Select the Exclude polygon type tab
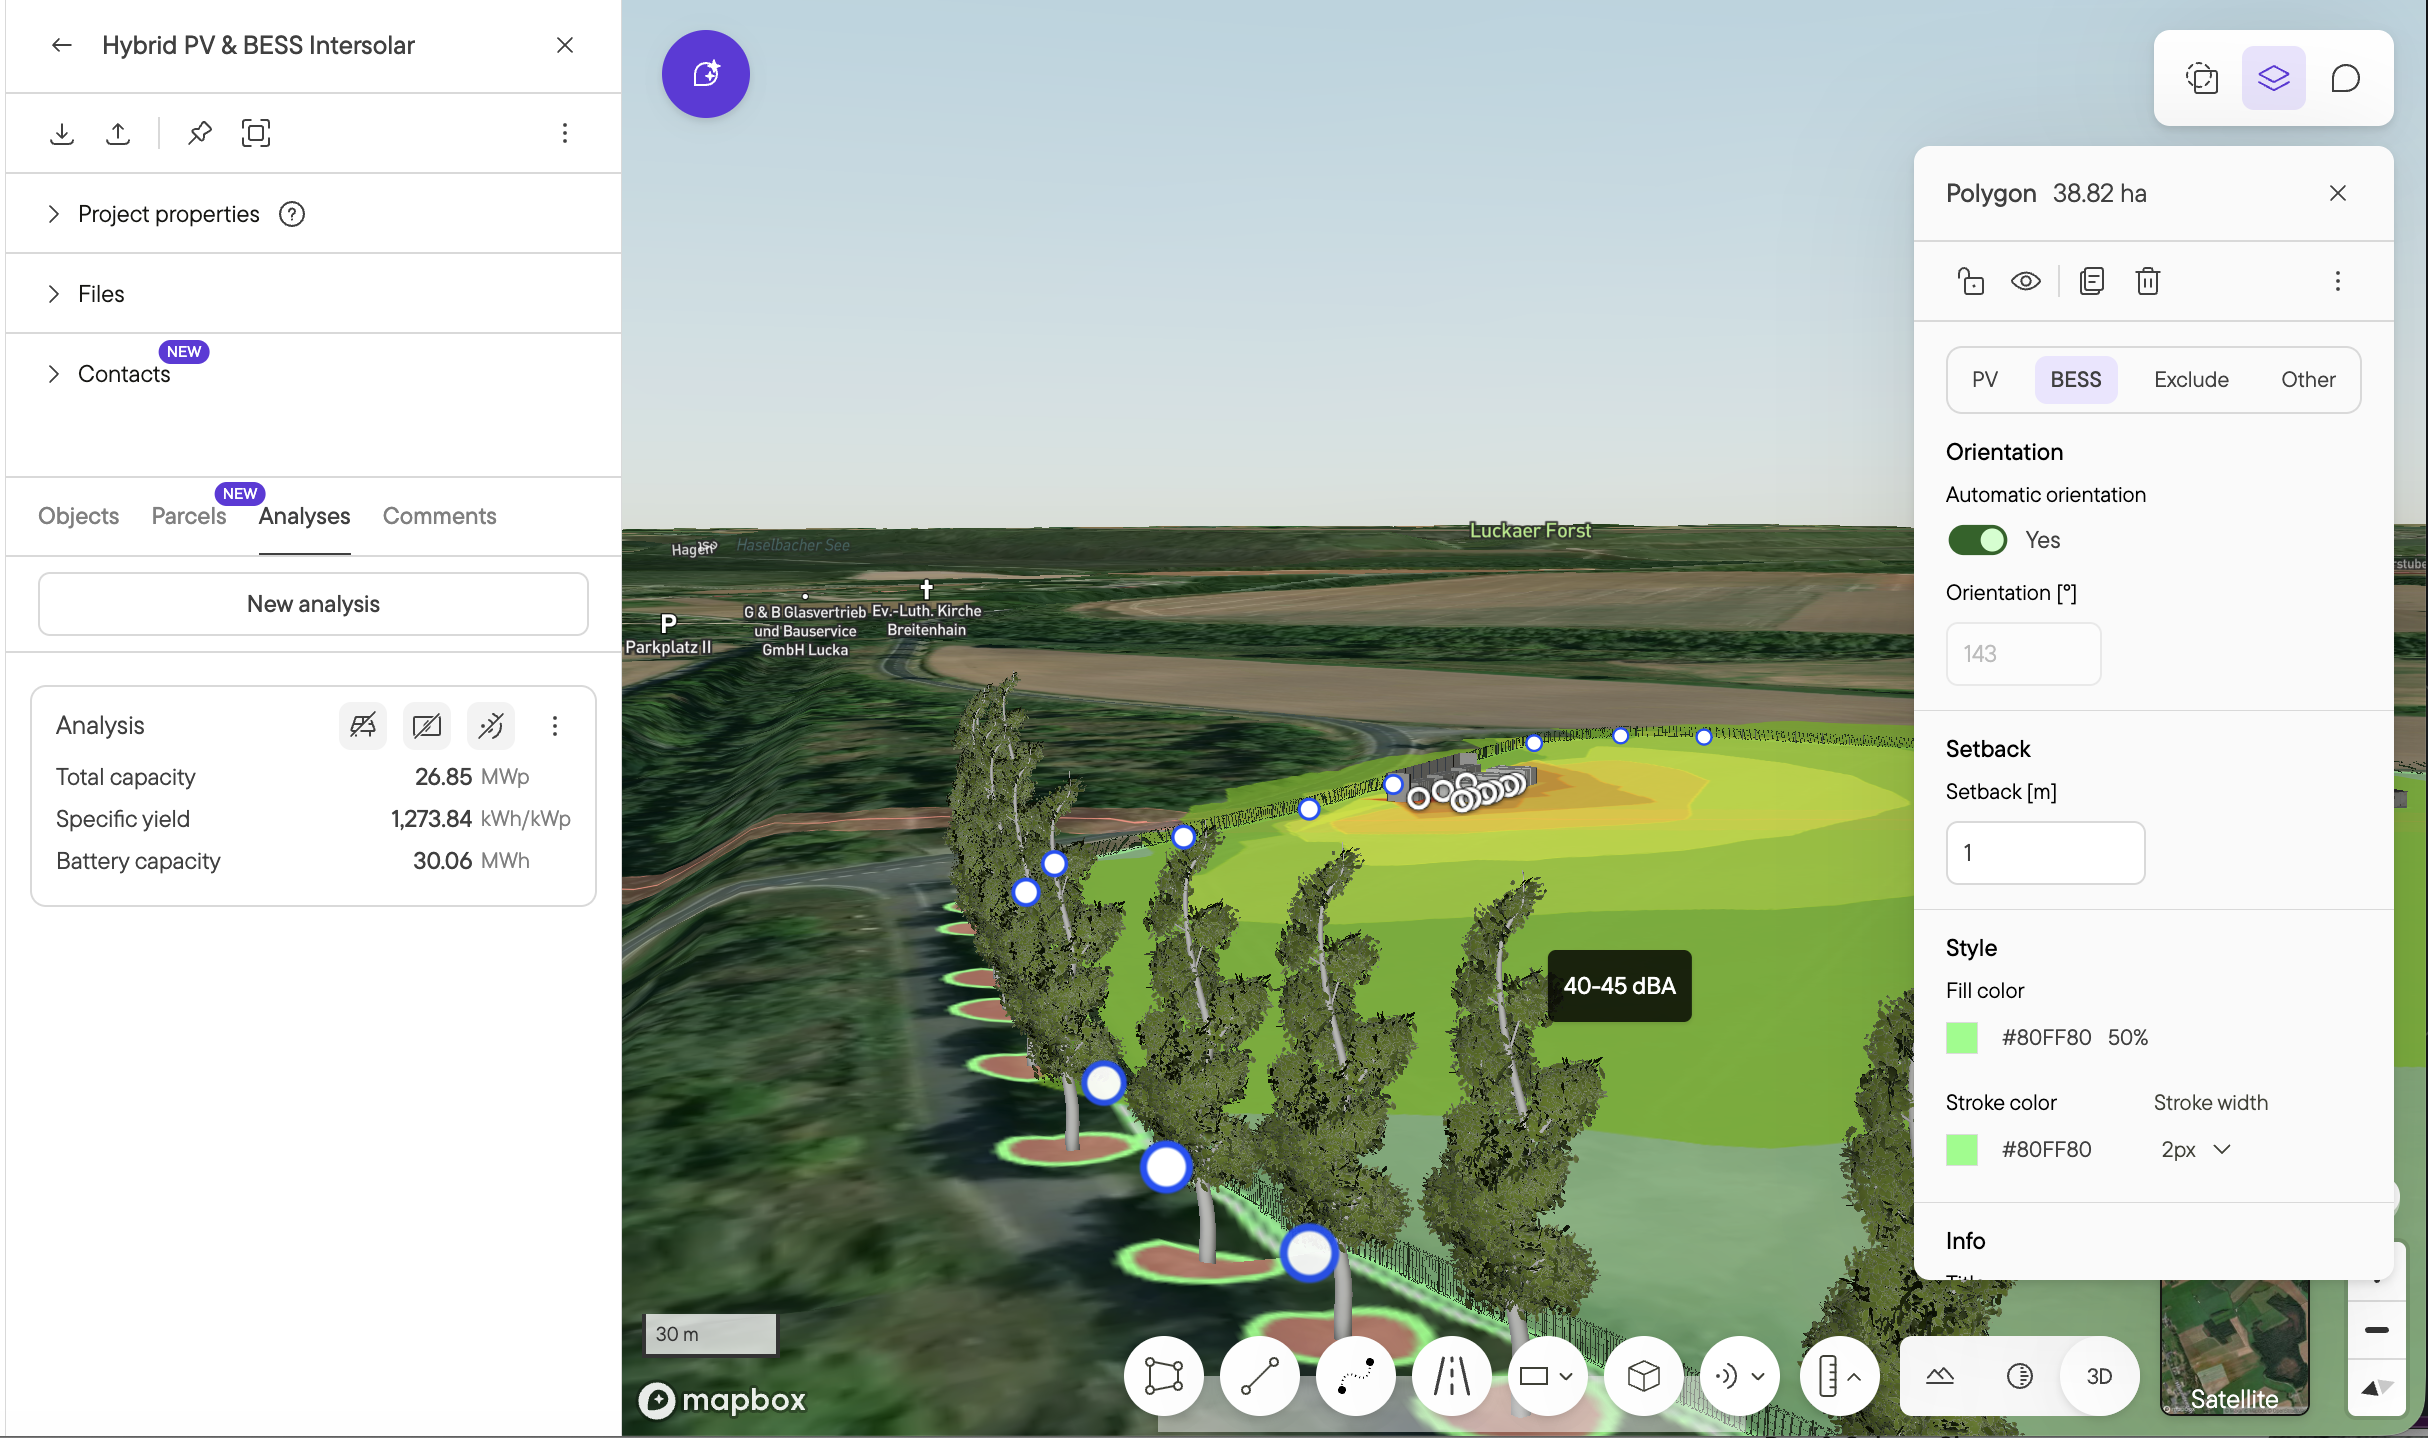This screenshot has width=2428, height=1438. (2191, 380)
